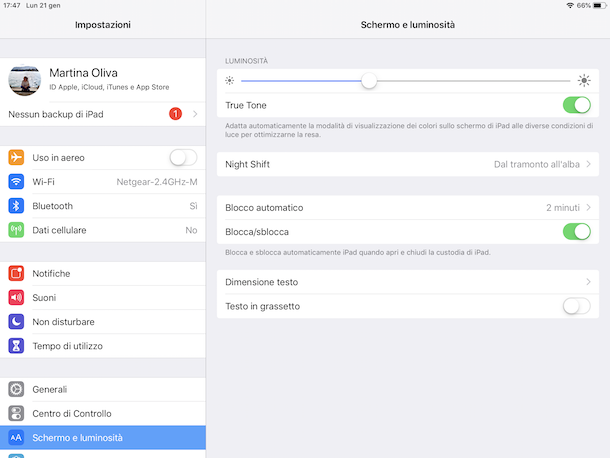The height and width of the screenshot is (458, 610).
Task: Select Bluetooth settings row label
Action: (x=53, y=206)
